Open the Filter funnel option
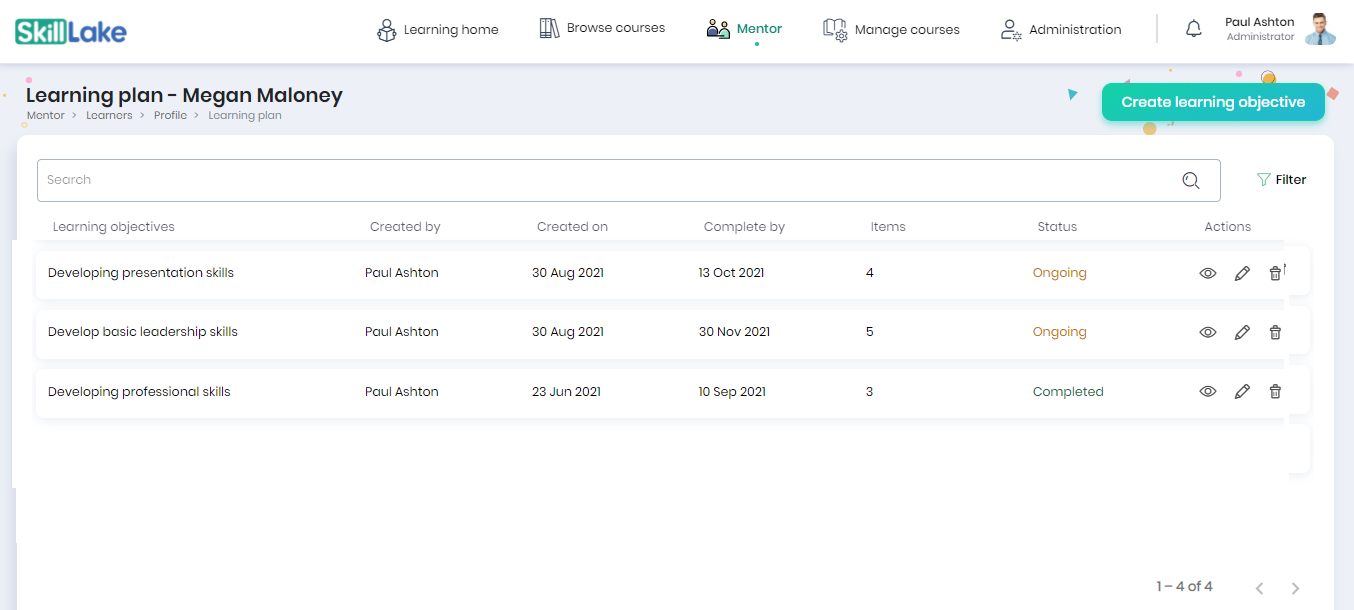 click(1281, 180)
